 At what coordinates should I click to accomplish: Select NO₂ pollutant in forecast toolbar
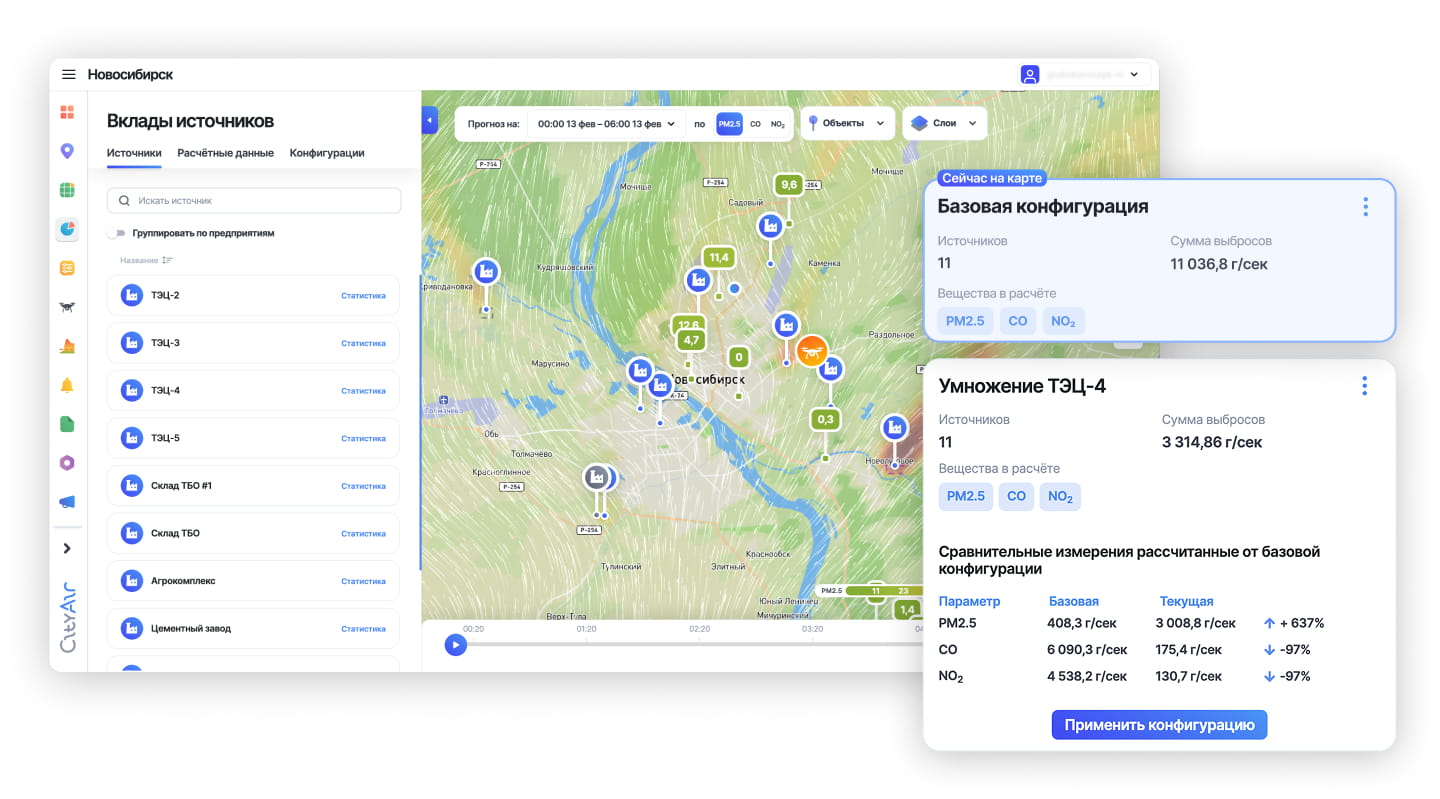(777, 124)
